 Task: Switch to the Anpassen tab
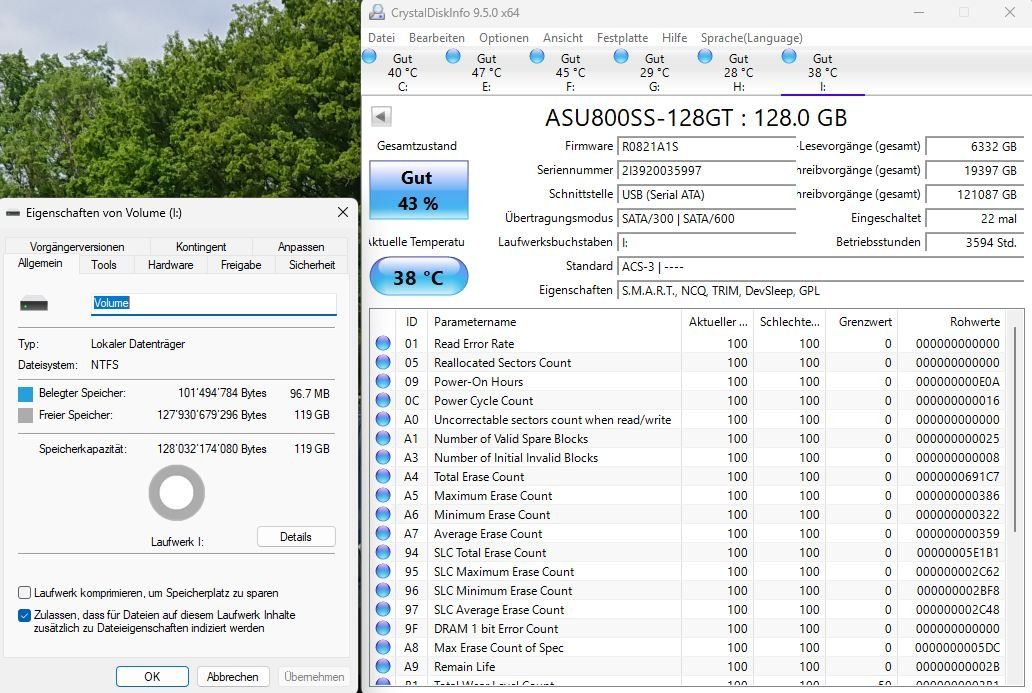pos(301,247)
